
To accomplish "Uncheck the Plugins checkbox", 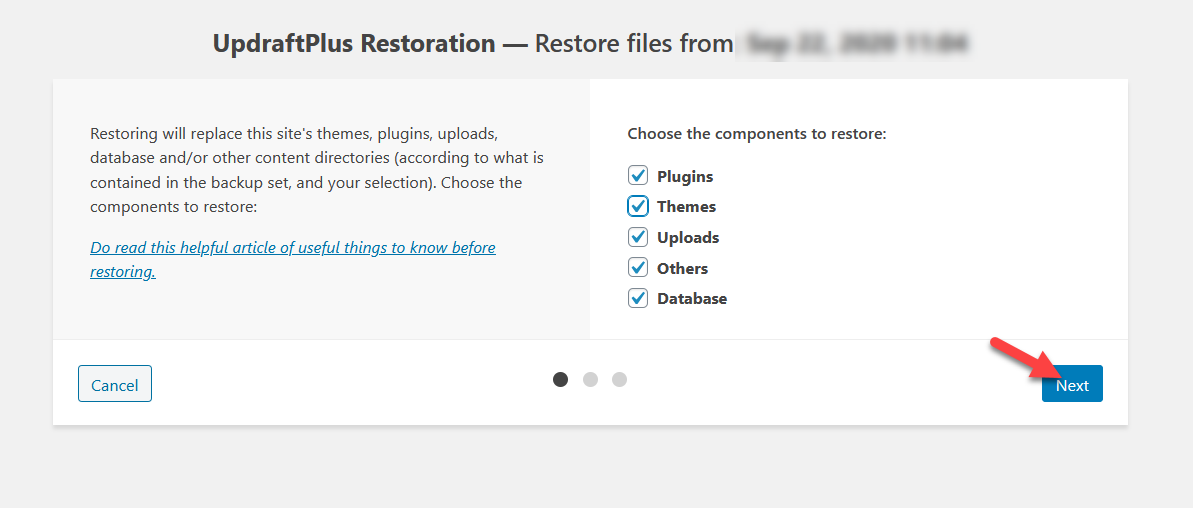I will (638, 176).
